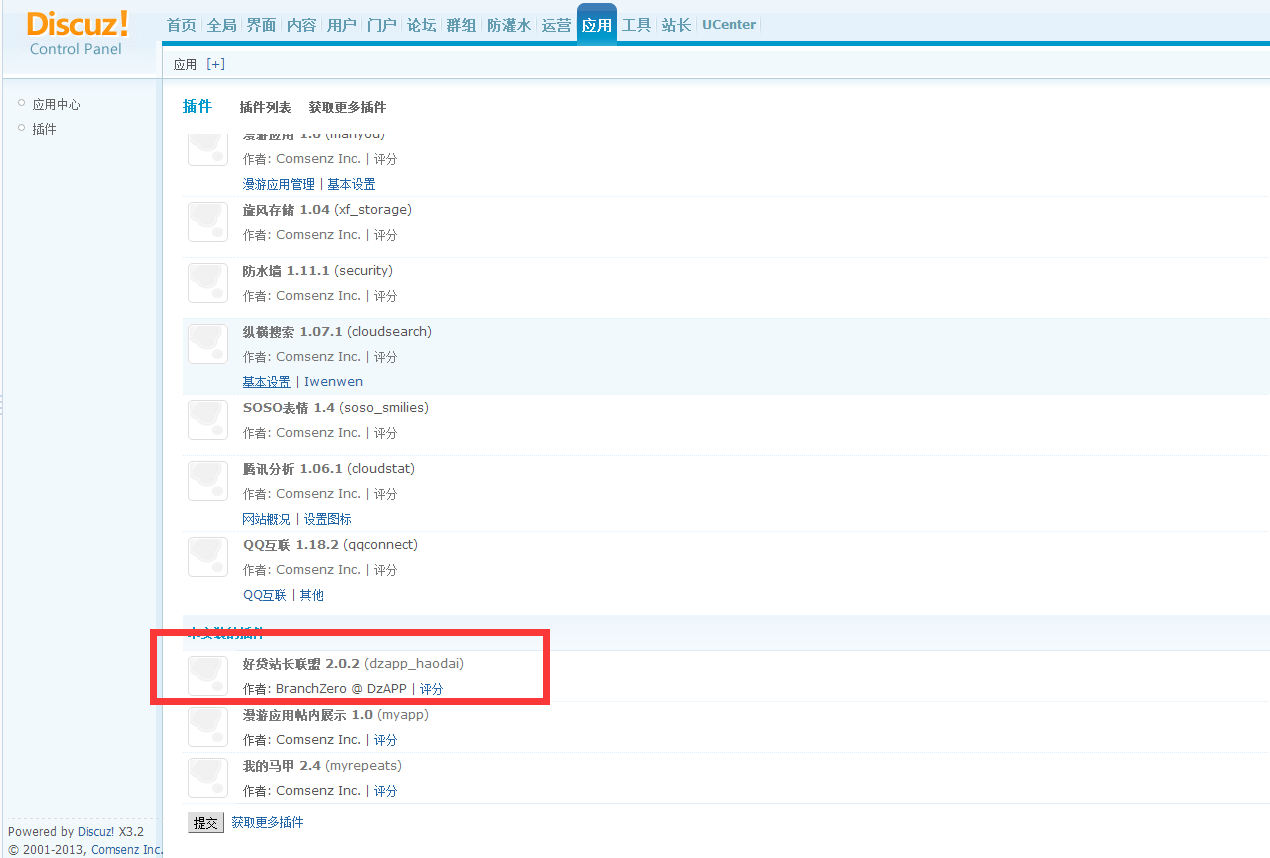Open the 全局 top menu

(221, 25)
